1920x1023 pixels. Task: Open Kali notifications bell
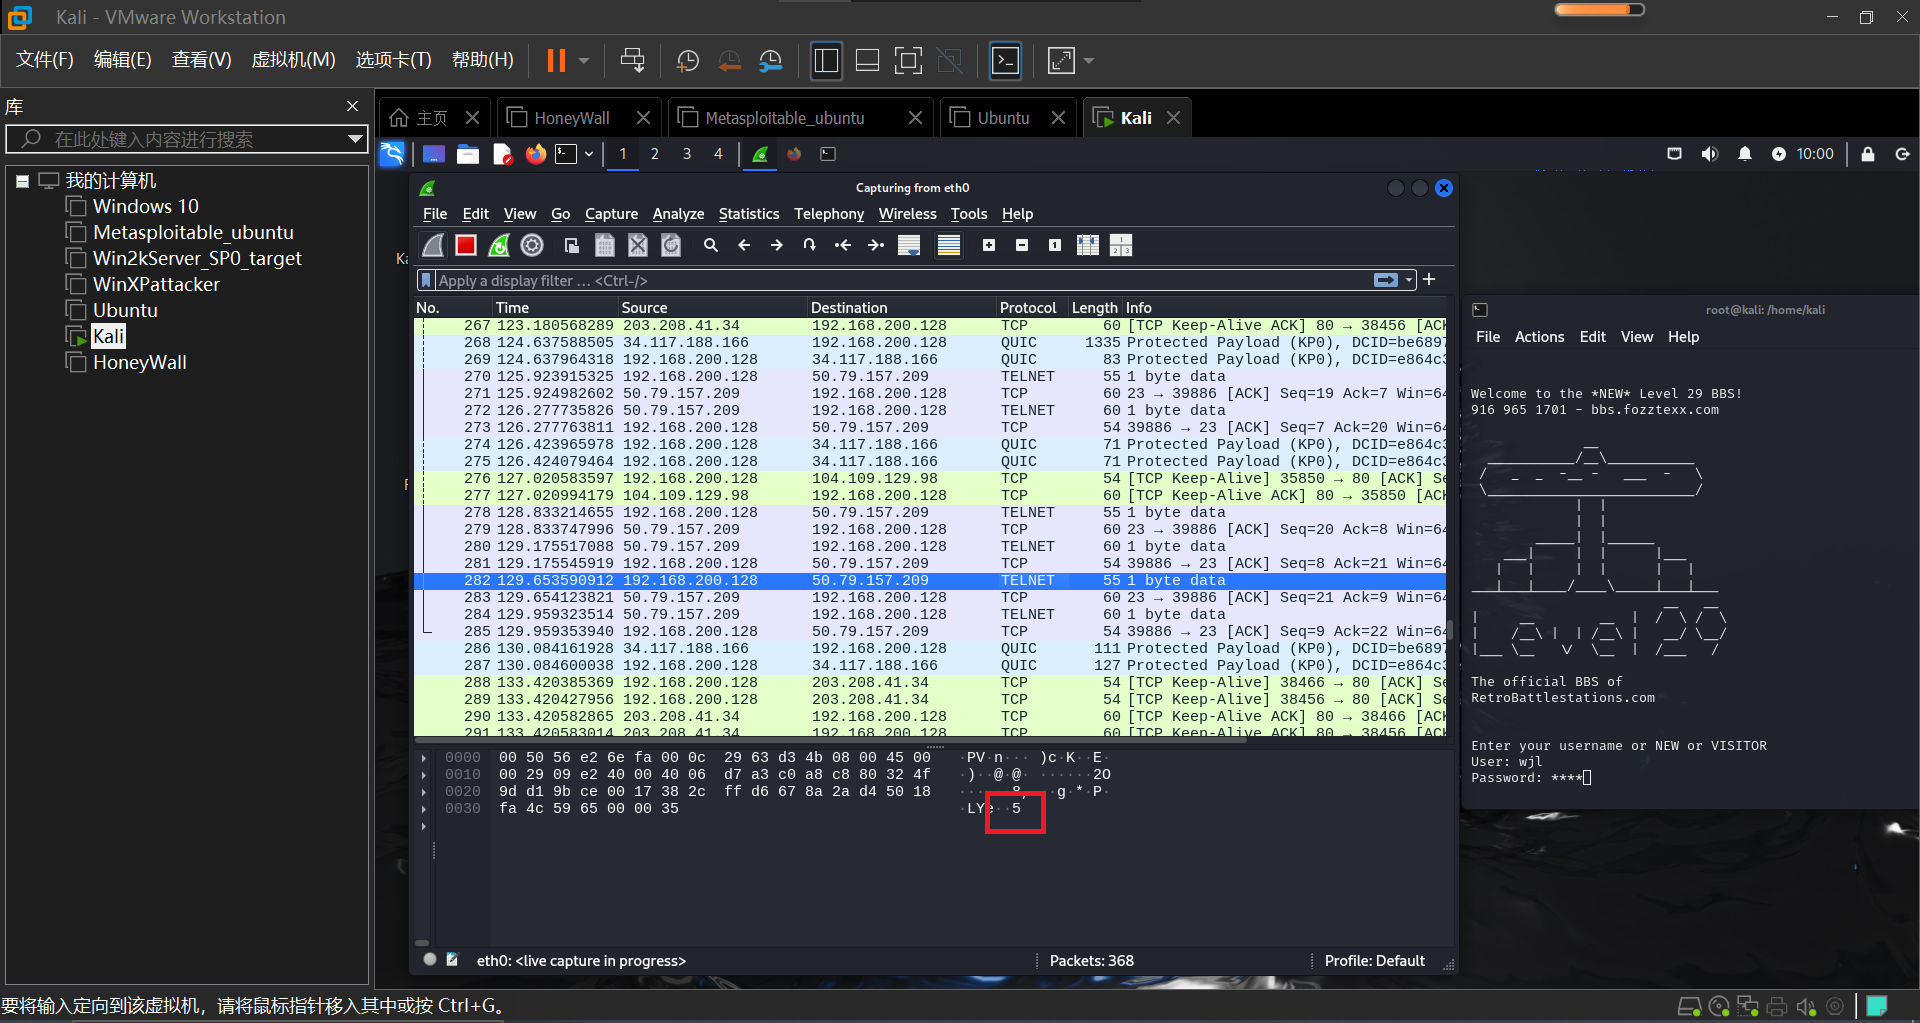1745,154
